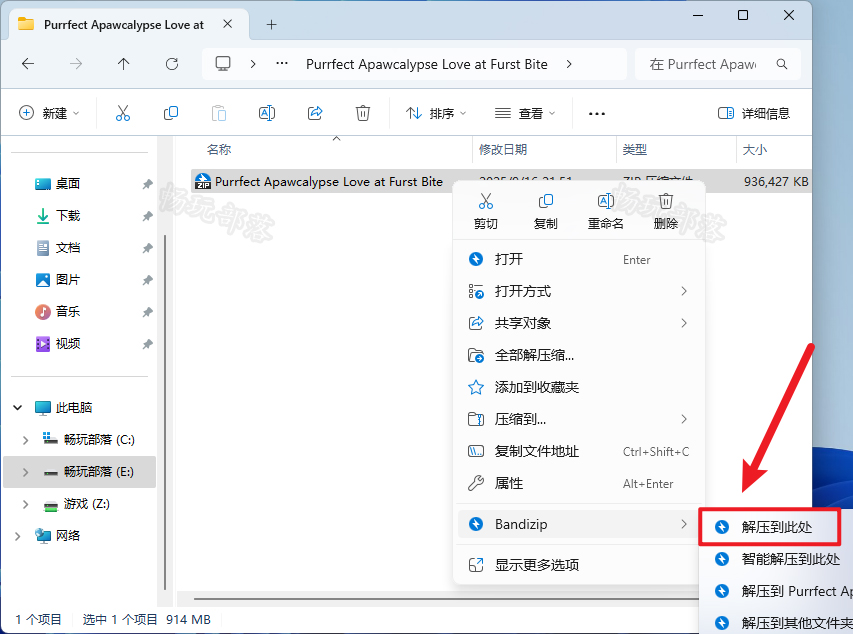Select the Purrfect Apawcalypse Love at tab

click(x=129, y=24)
